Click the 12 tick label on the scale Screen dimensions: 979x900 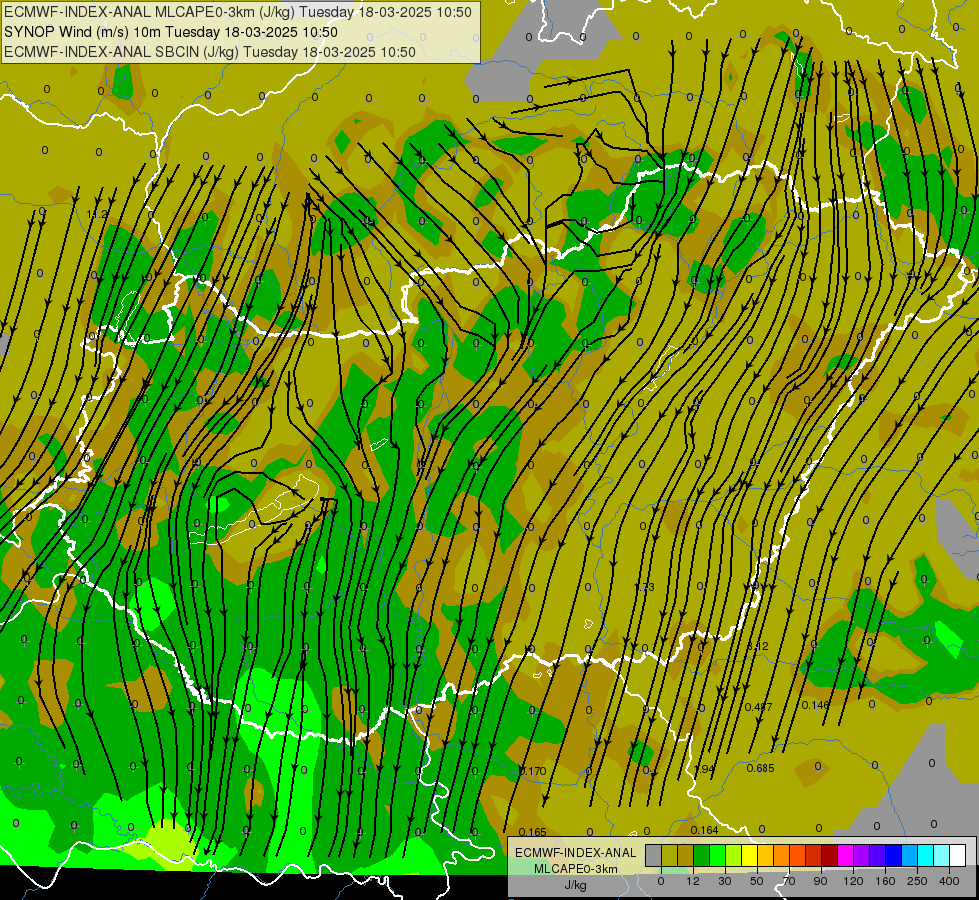693,881
